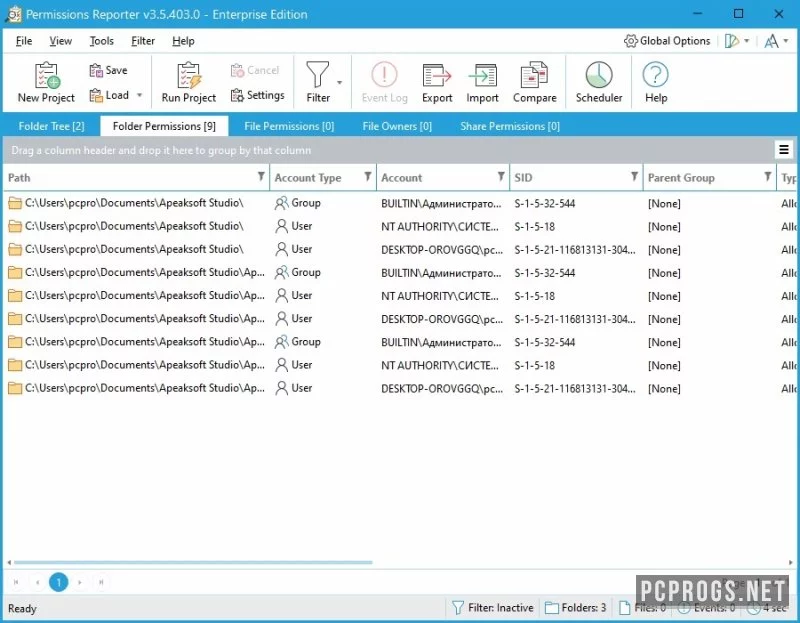Click Filter: Inactive status indicator
Screen dimensions: 800x623
(492, 608)
